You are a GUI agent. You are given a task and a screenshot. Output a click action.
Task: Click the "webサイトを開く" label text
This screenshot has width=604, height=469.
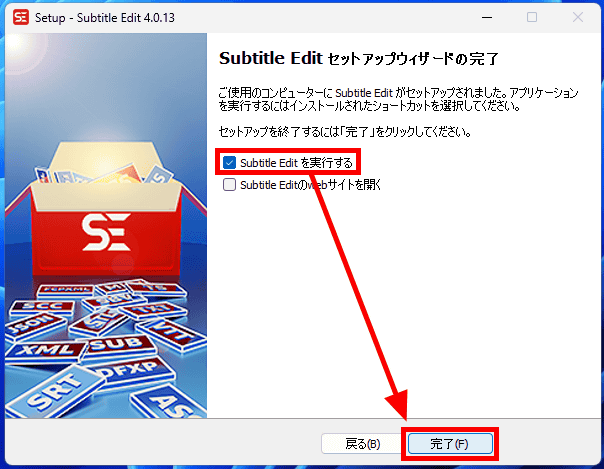tap(345, 185)
